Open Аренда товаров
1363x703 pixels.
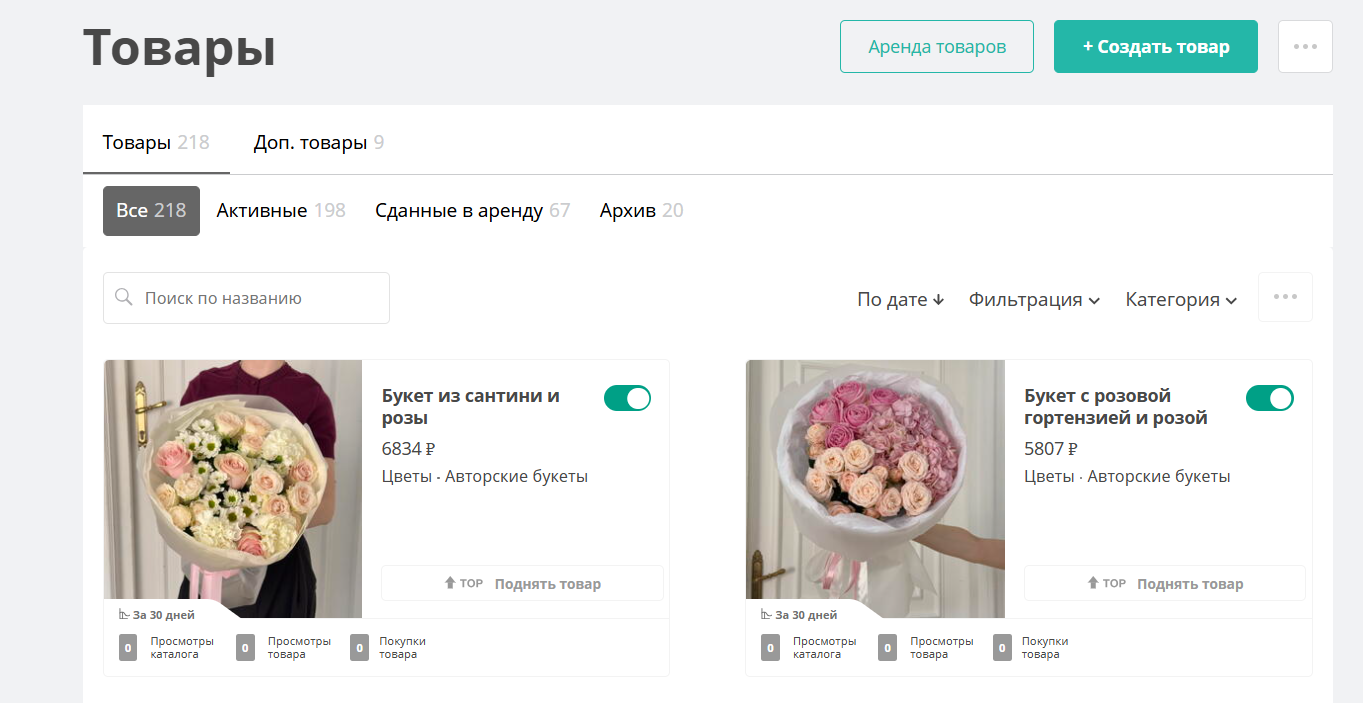pyautogui.click(x=936, y=47)
